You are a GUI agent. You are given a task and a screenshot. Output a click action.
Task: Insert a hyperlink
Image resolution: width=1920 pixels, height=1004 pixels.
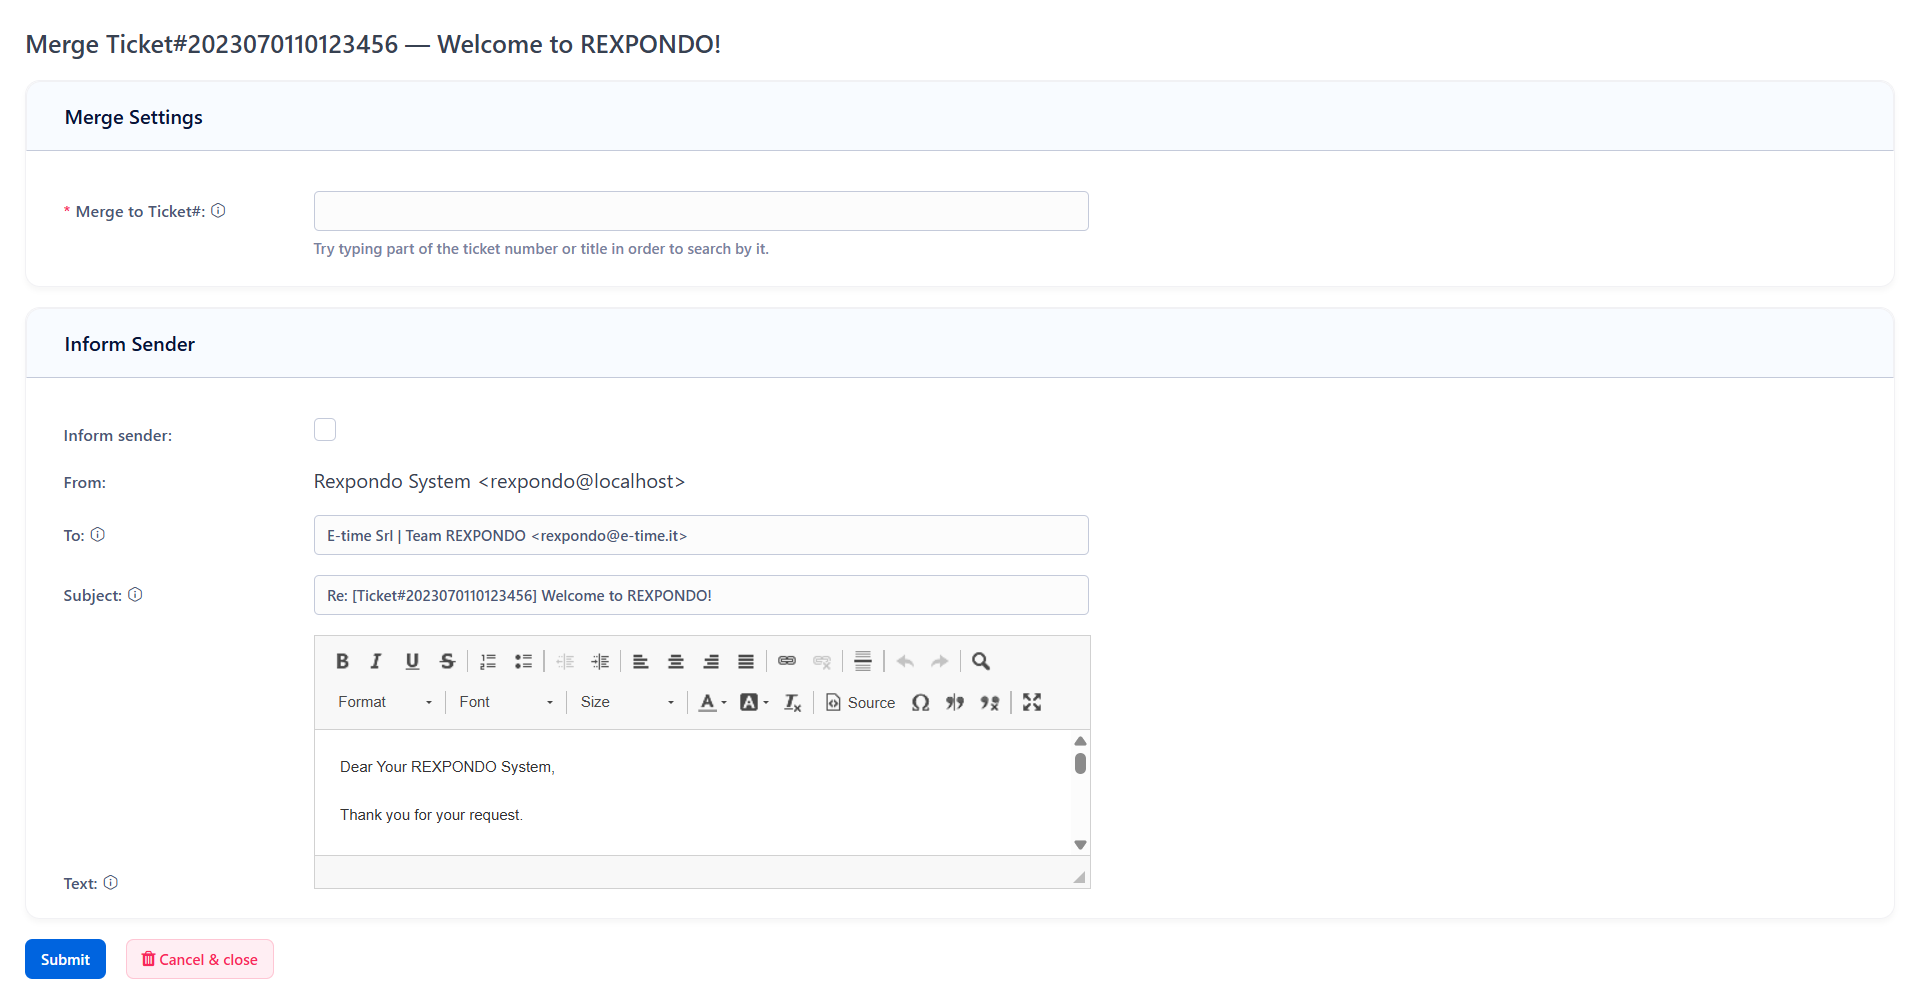(787, 661)
